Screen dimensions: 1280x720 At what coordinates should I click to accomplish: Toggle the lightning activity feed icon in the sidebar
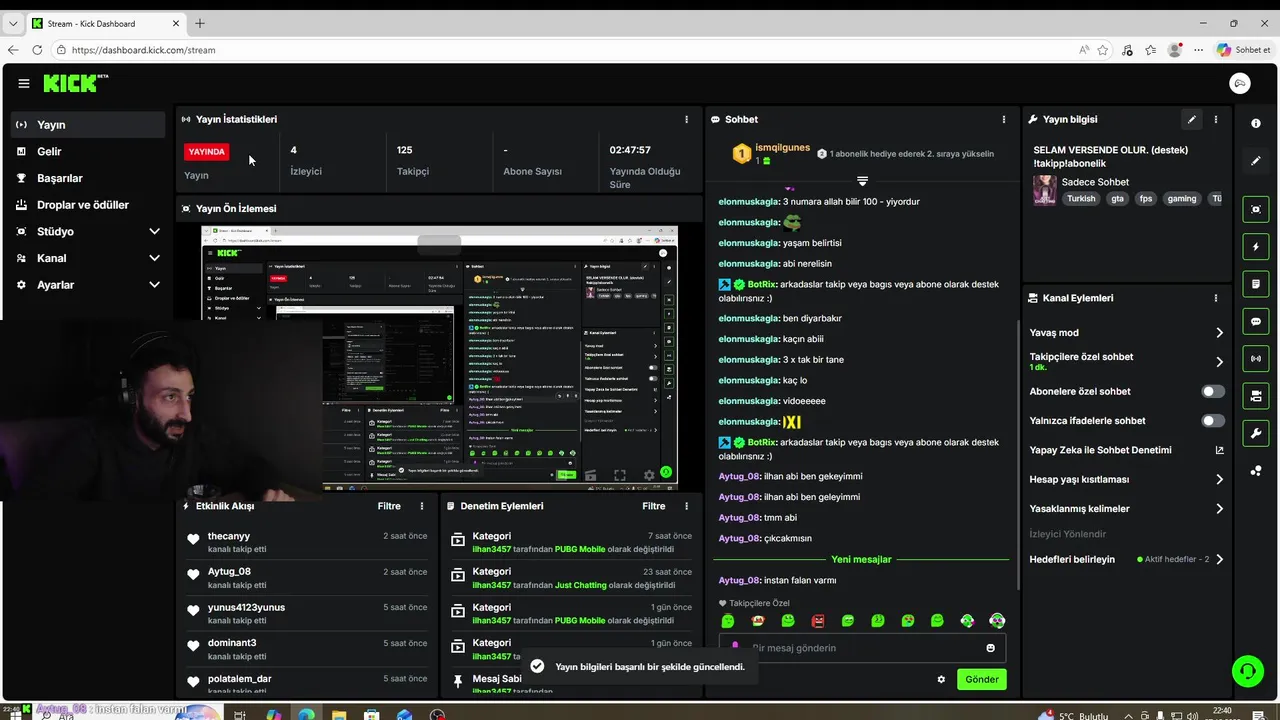pos(1256,246)
